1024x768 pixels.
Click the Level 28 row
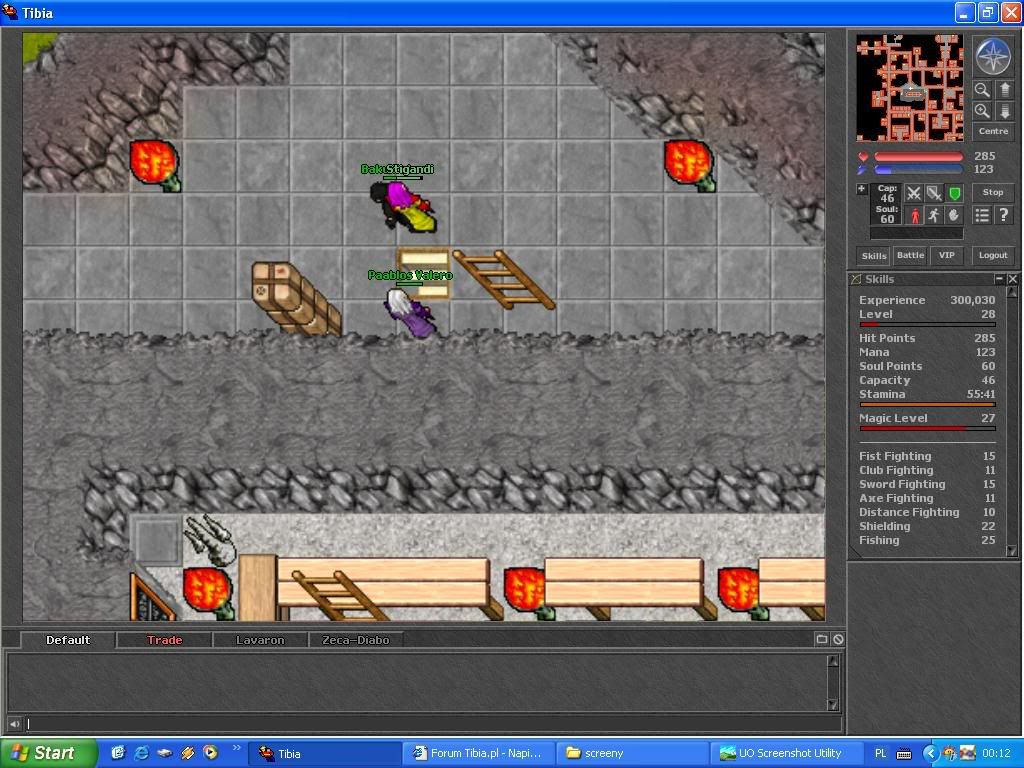click(x=927, y=314)
